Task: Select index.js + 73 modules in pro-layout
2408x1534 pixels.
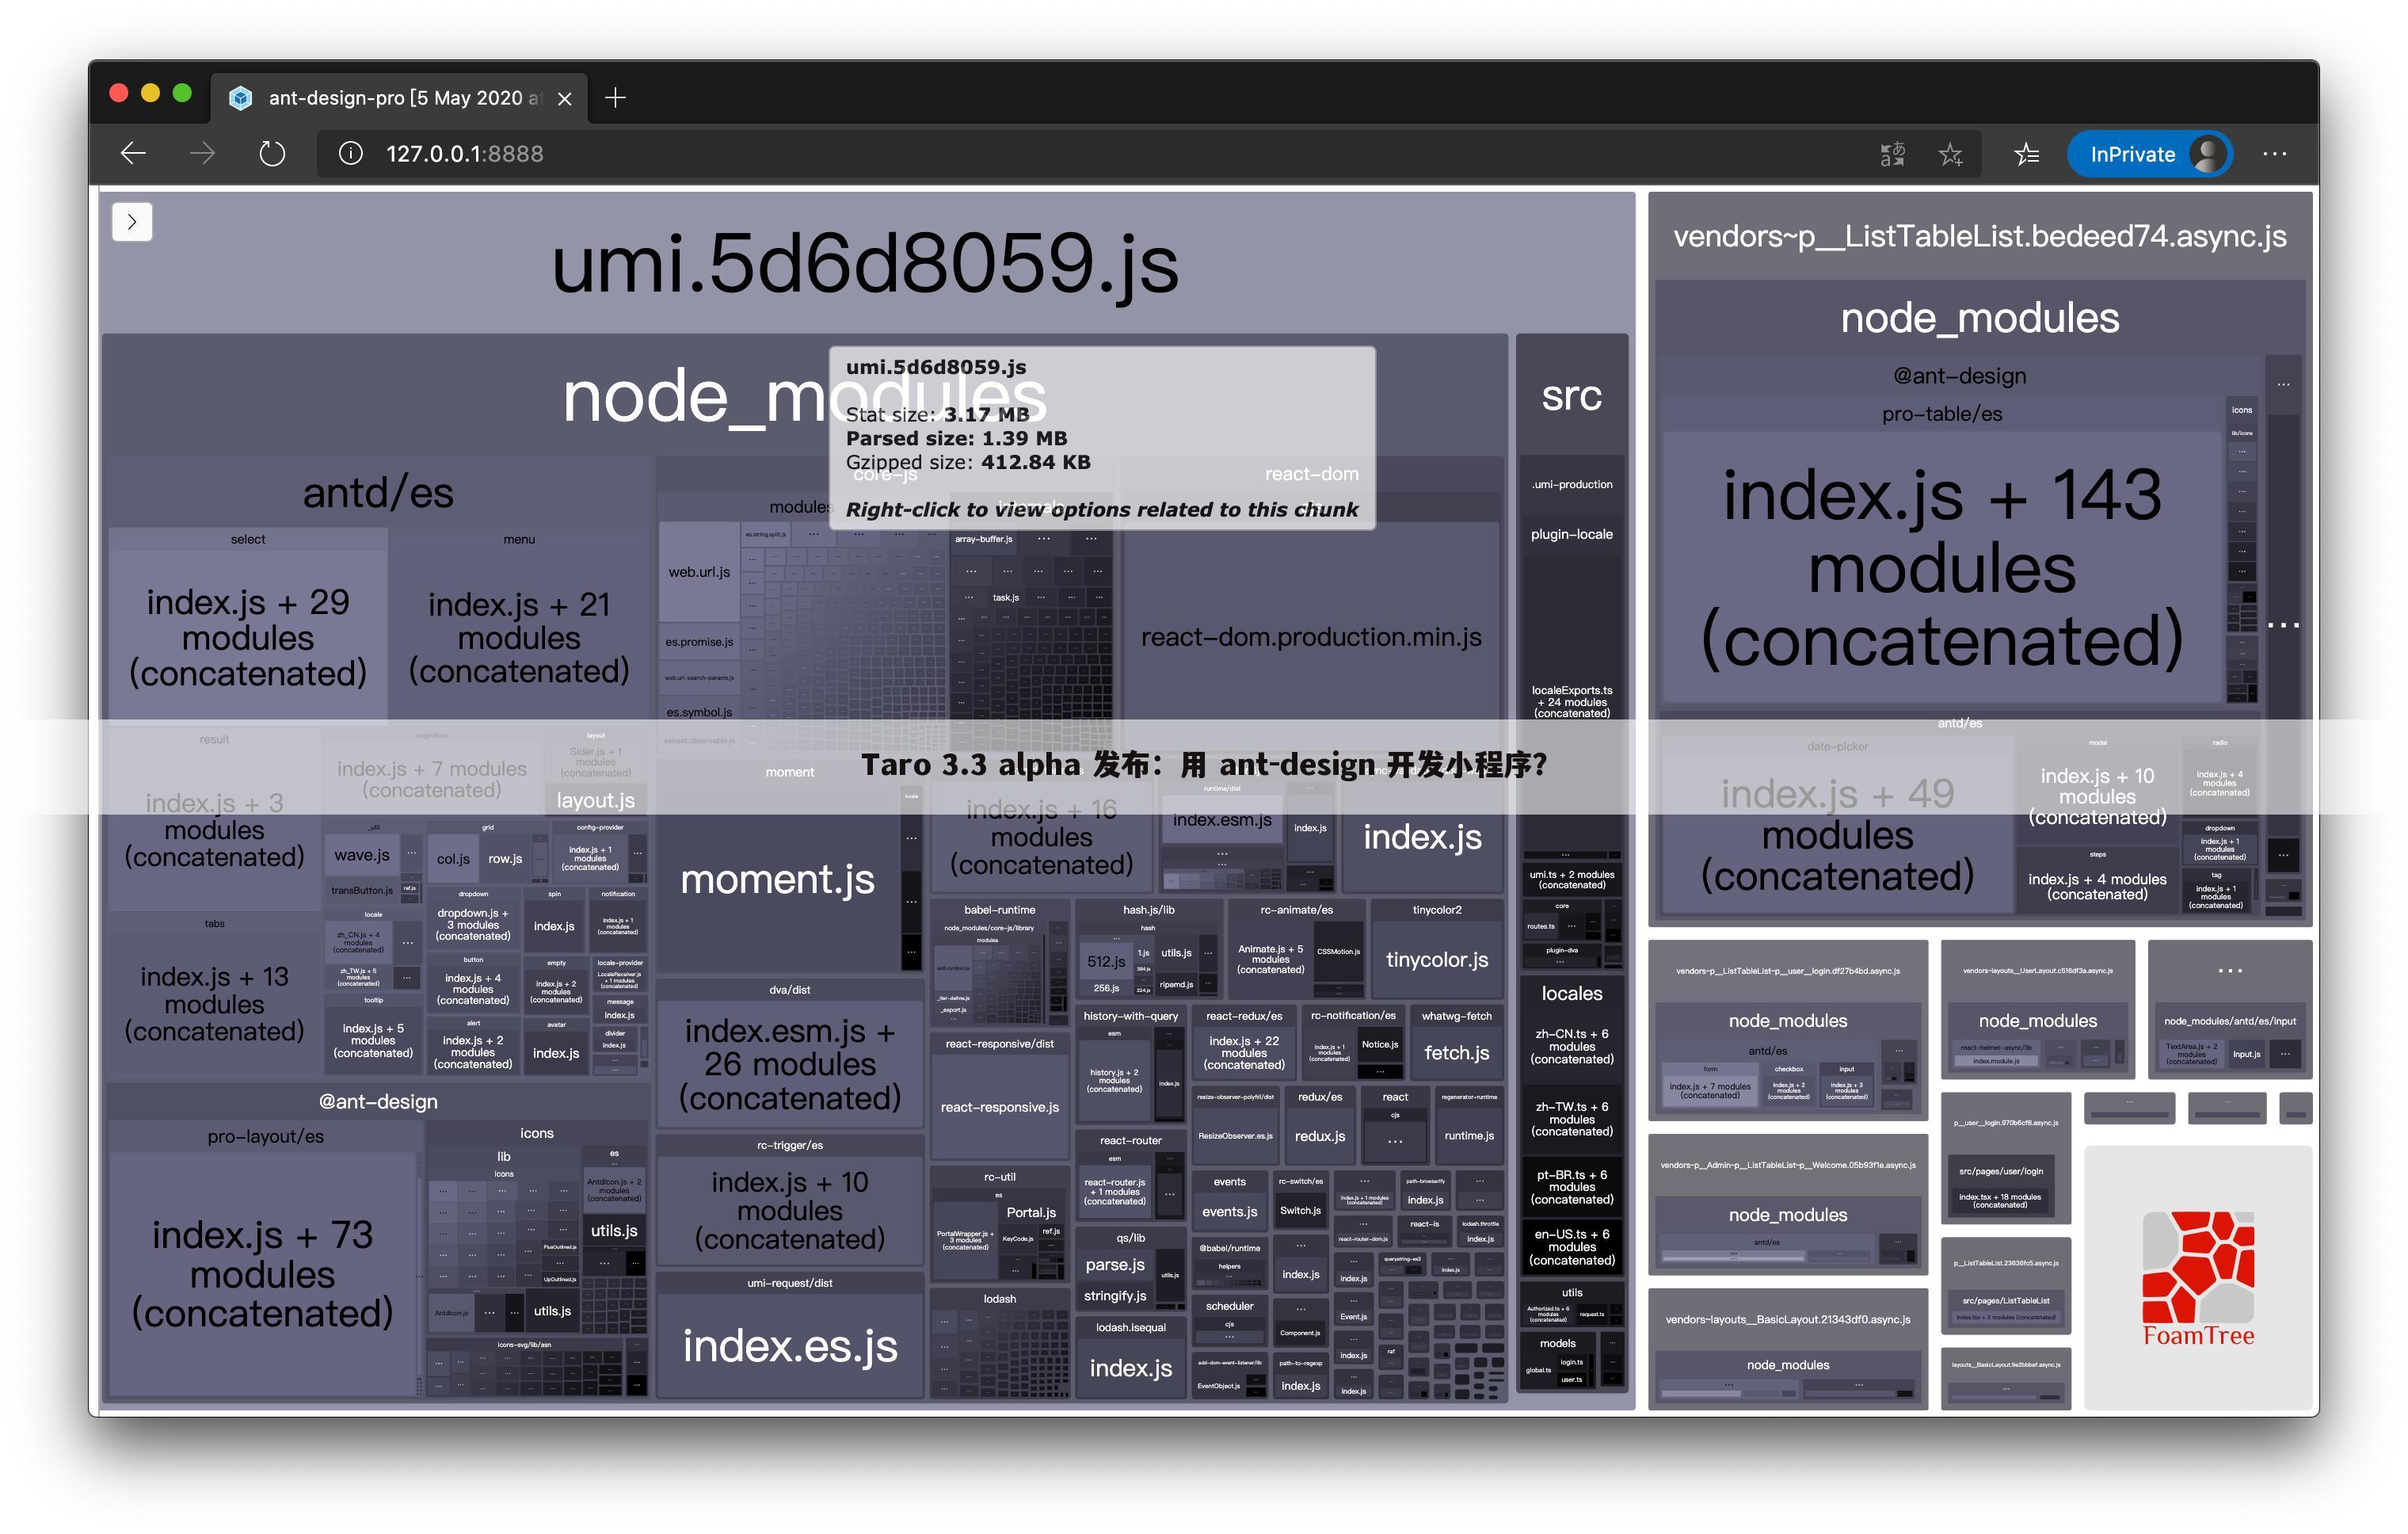Action: (x=262, y=1273)
